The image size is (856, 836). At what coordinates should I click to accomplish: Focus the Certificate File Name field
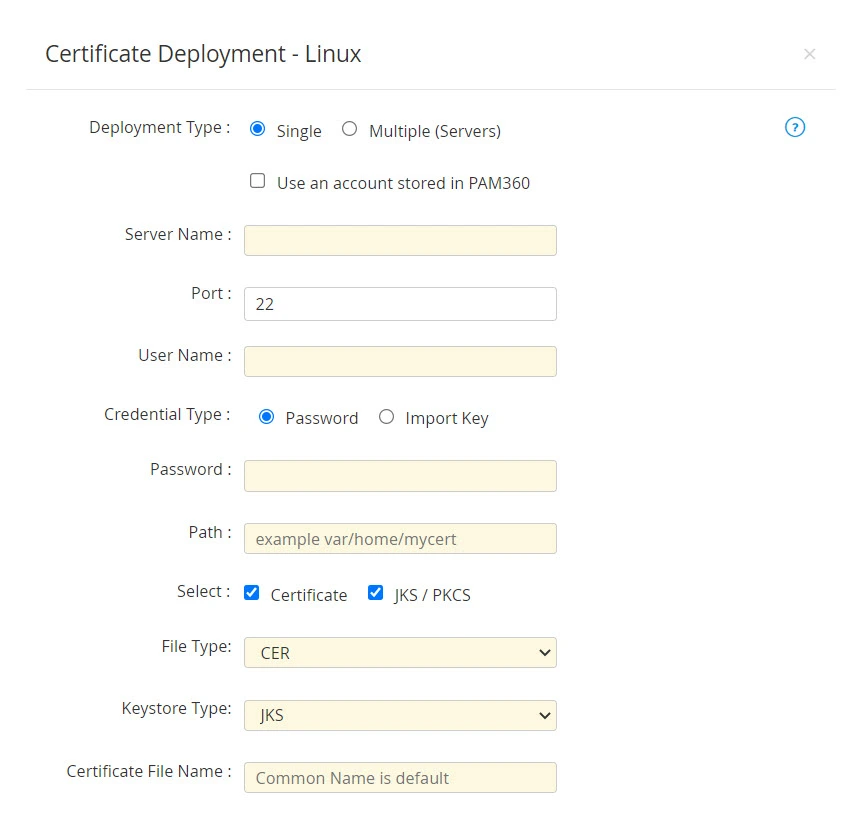coord(400,777)
